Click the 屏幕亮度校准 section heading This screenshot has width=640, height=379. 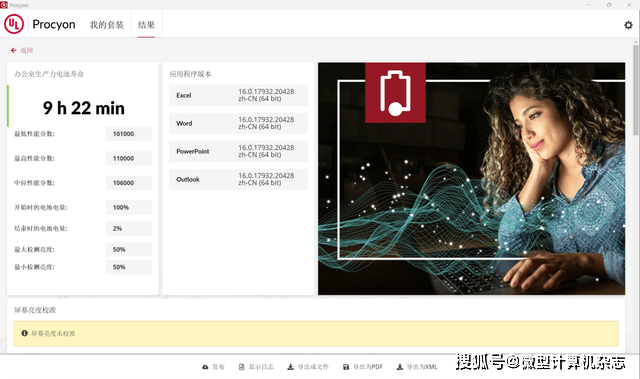click(35, 310)
